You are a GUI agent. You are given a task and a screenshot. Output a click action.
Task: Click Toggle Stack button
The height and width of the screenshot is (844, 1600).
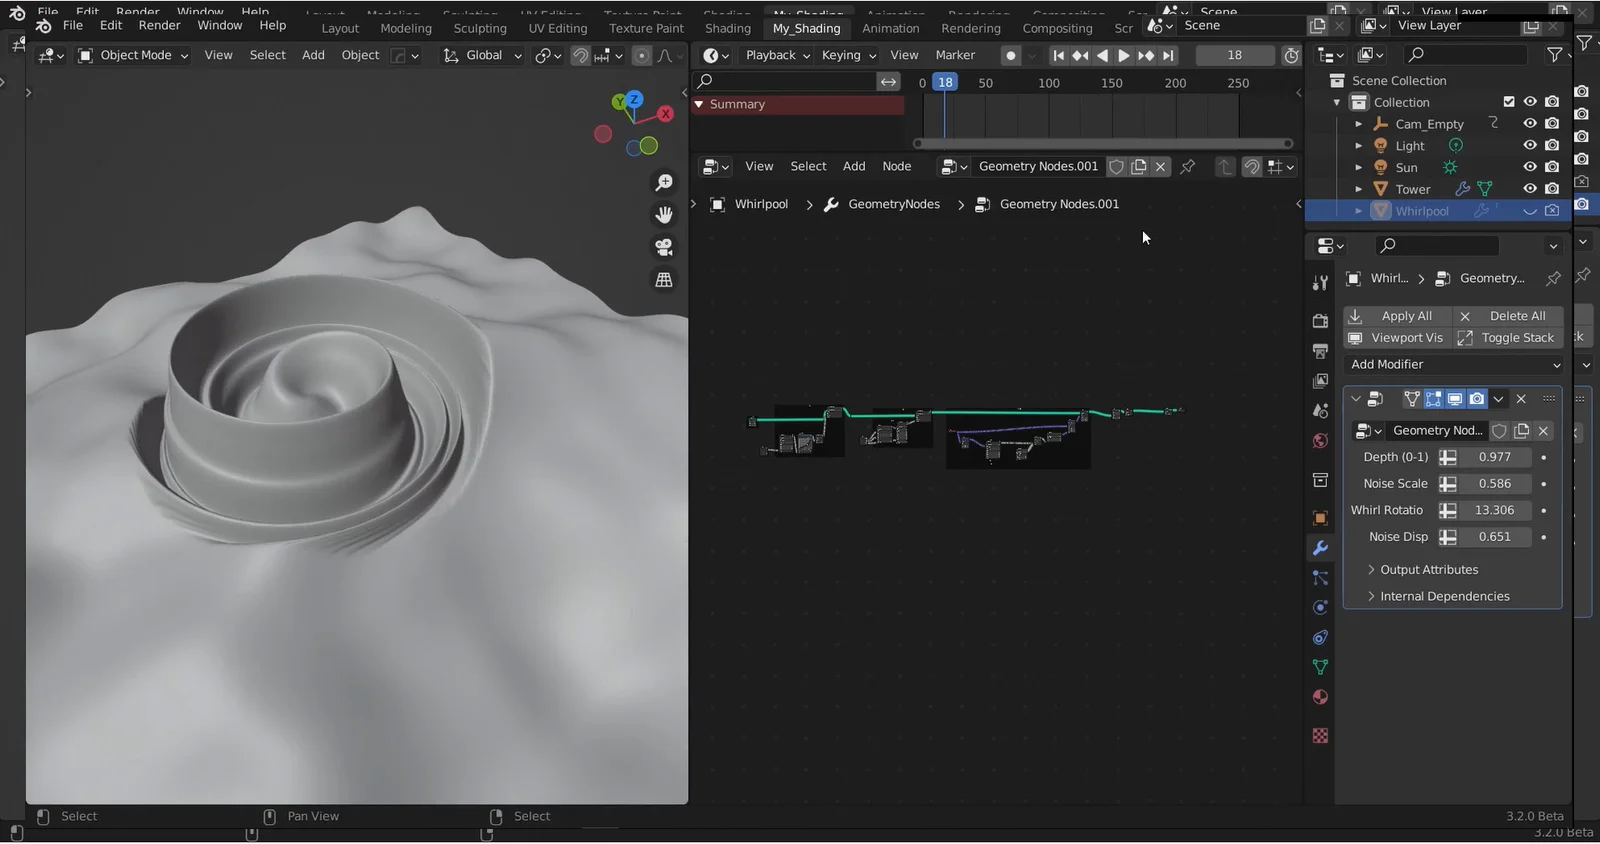[1507, 338]
